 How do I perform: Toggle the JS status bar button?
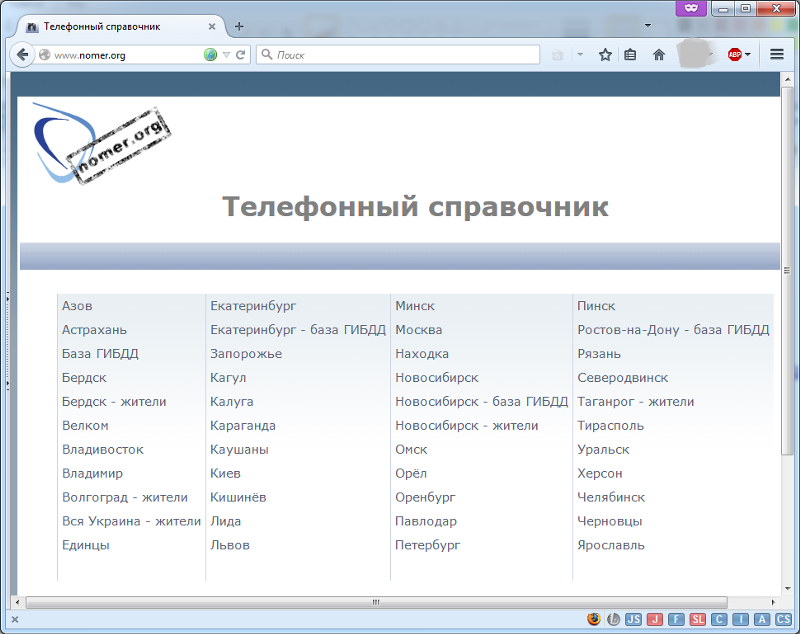click(x=633, y=619)
